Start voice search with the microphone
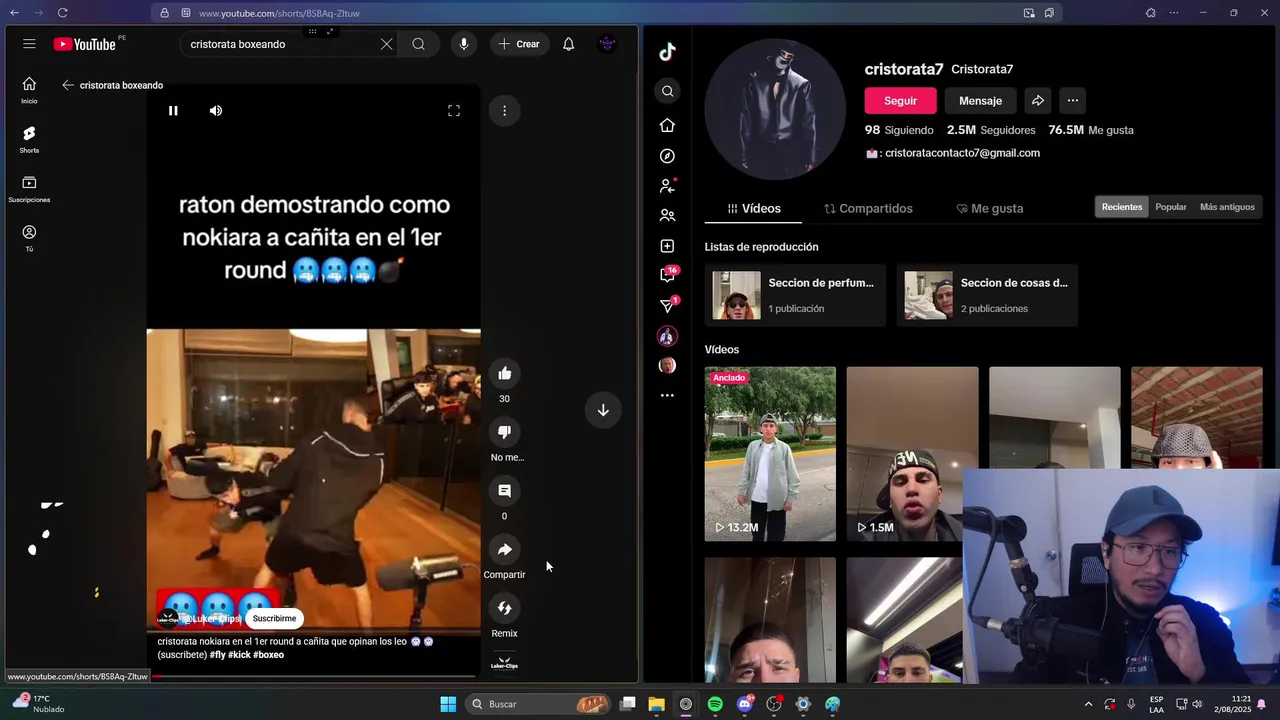Viewport: 1280px width, 720px height. (x=463, y=44)
